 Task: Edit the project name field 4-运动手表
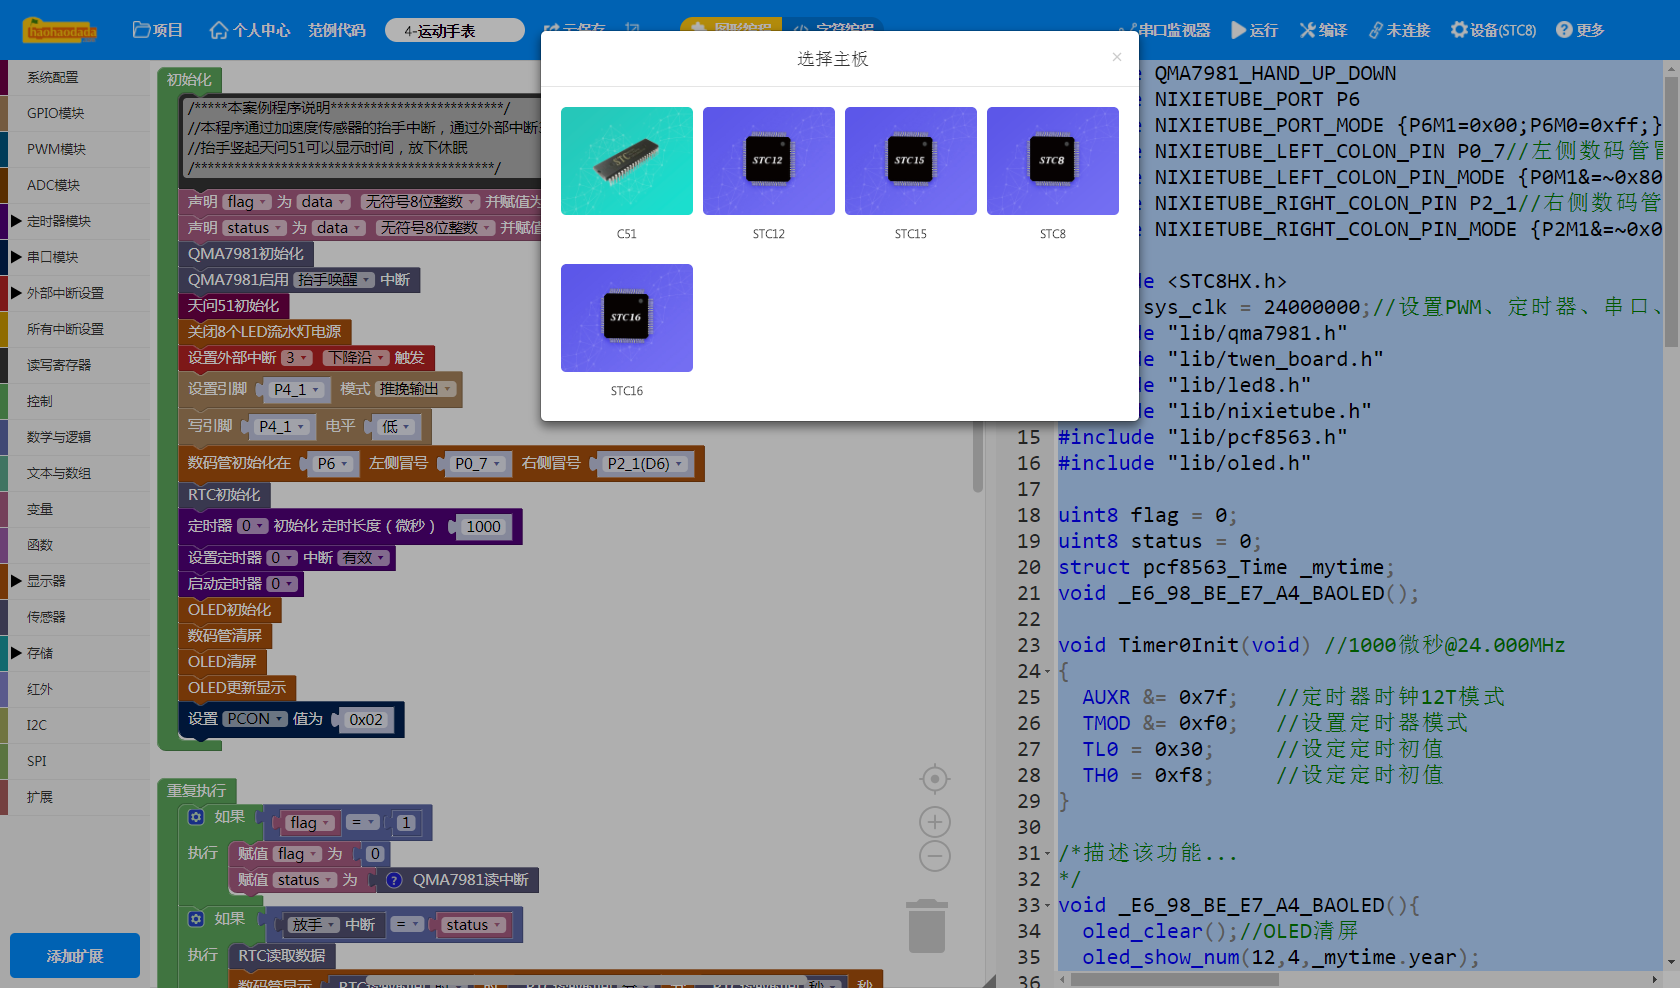point(455,30)
